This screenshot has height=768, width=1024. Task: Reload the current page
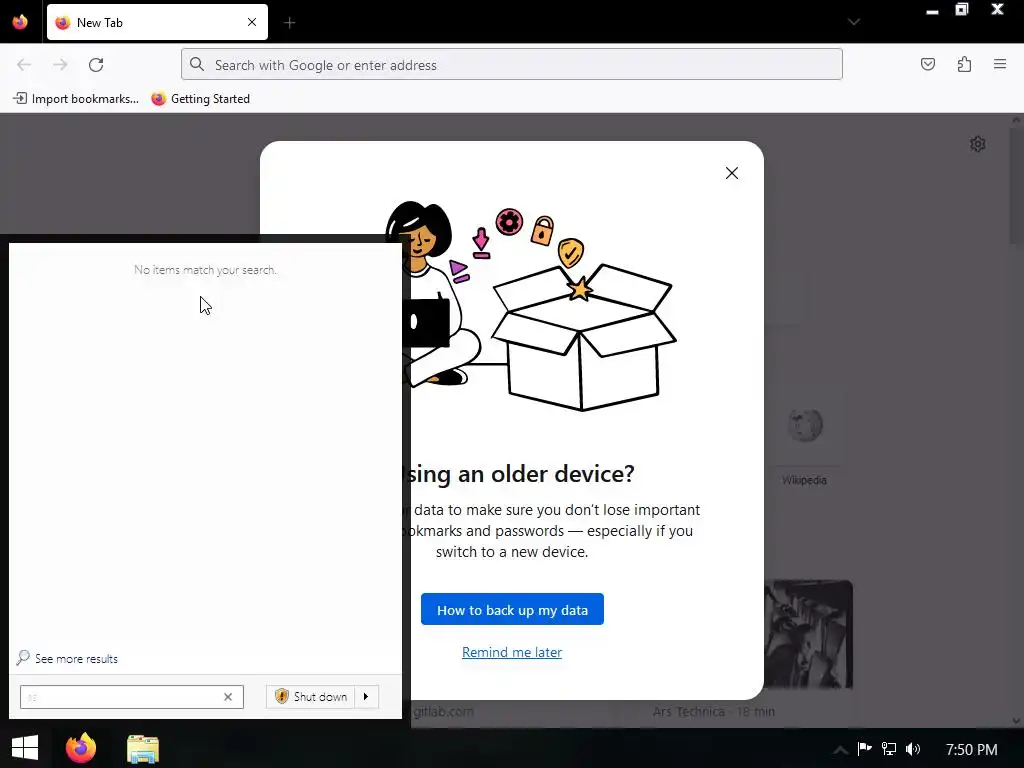(96, 65)
